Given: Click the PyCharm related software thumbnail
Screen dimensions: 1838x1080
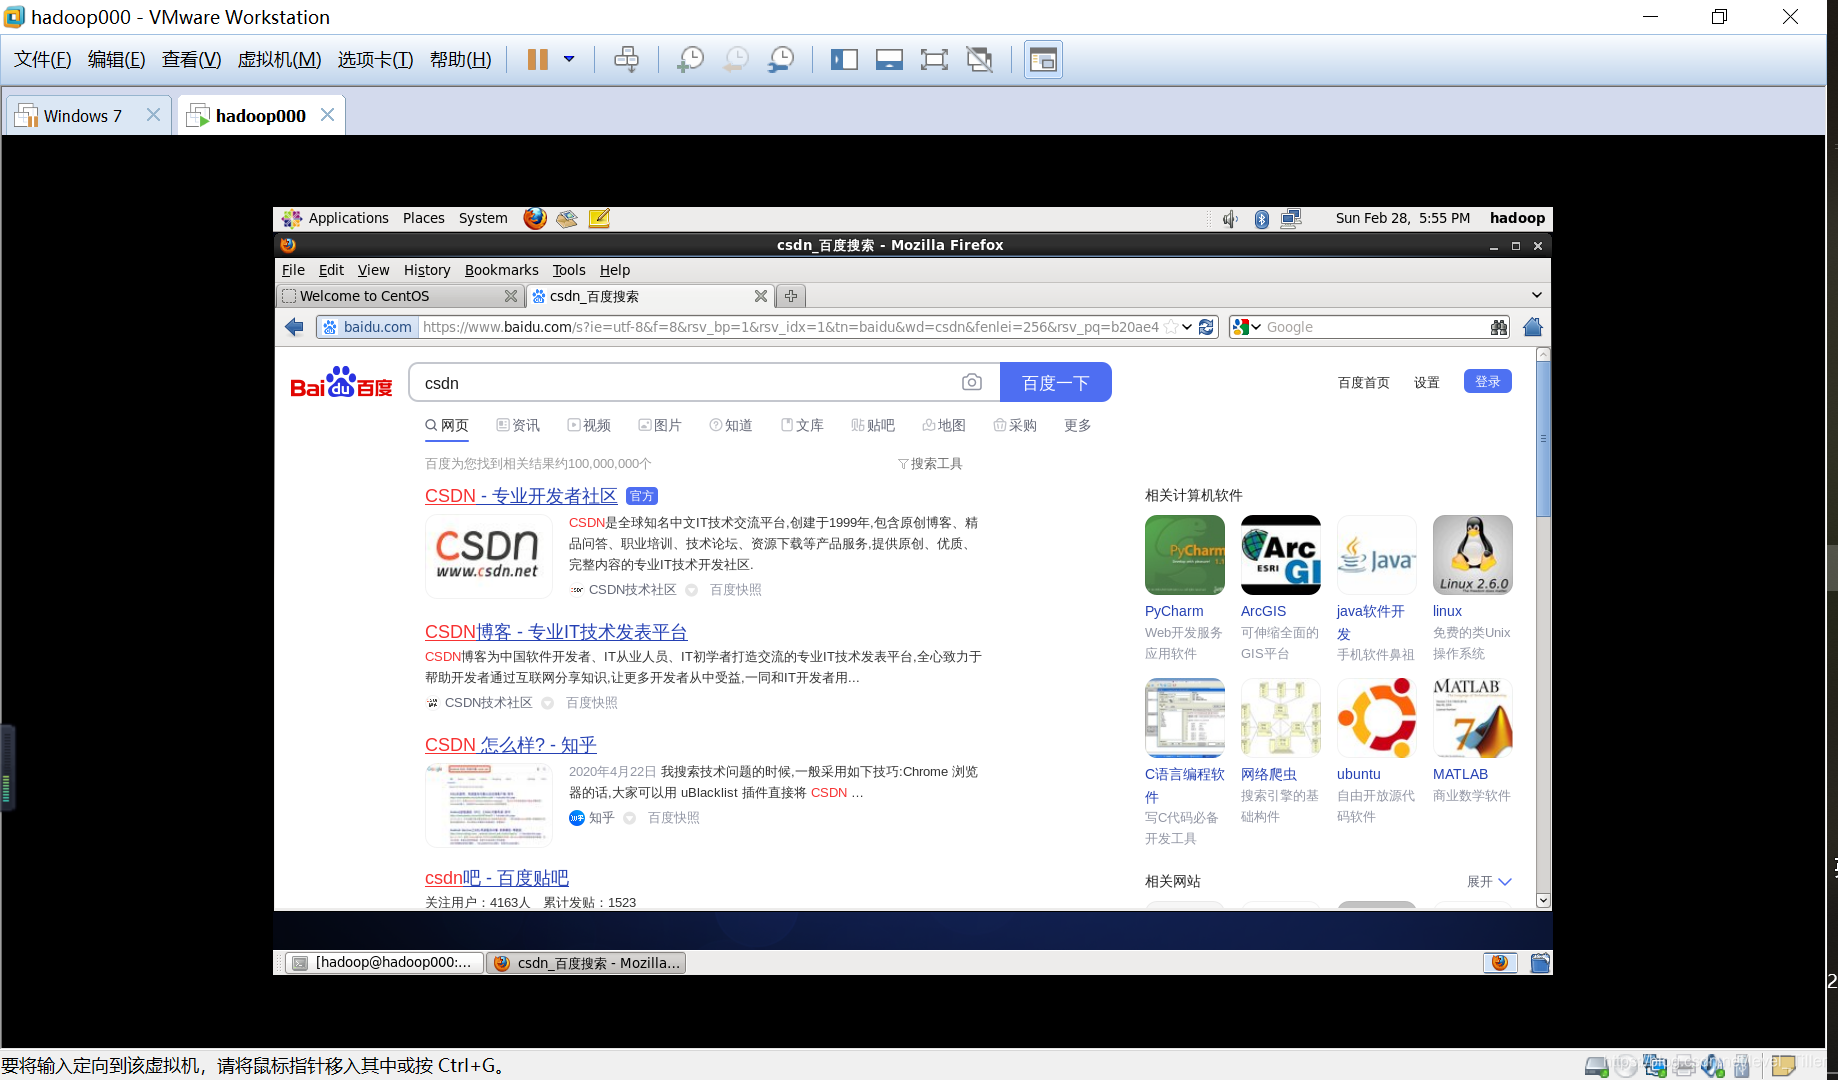Looking at the screenshot, I should click(1185, 555).
